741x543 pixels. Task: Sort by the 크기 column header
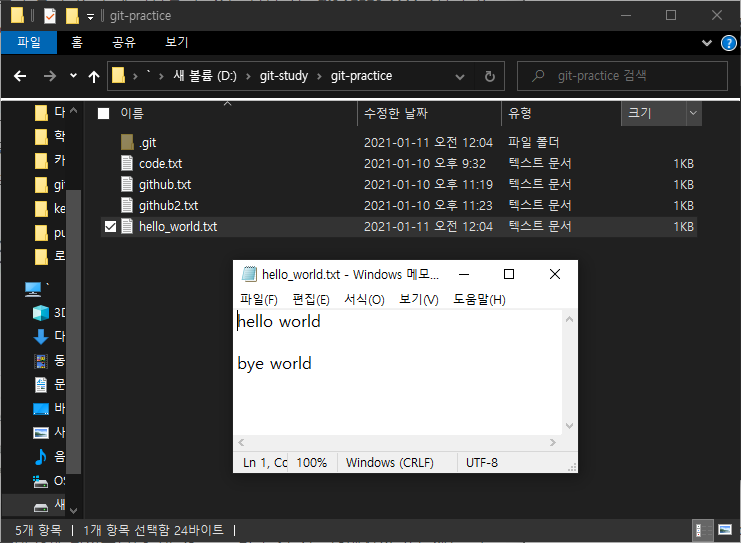639,113
